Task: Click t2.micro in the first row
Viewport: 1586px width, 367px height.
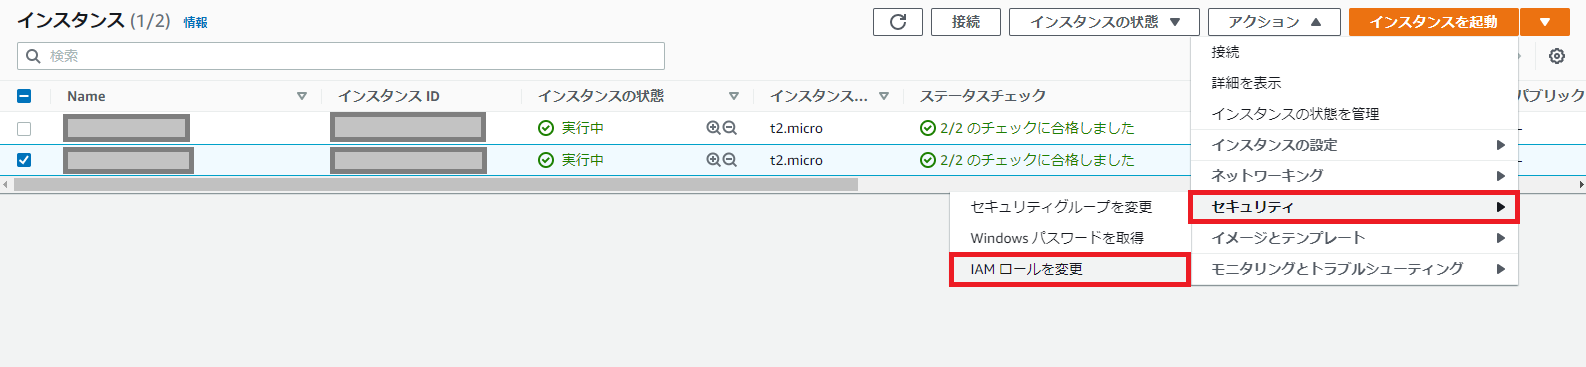Action: point(796,128)
